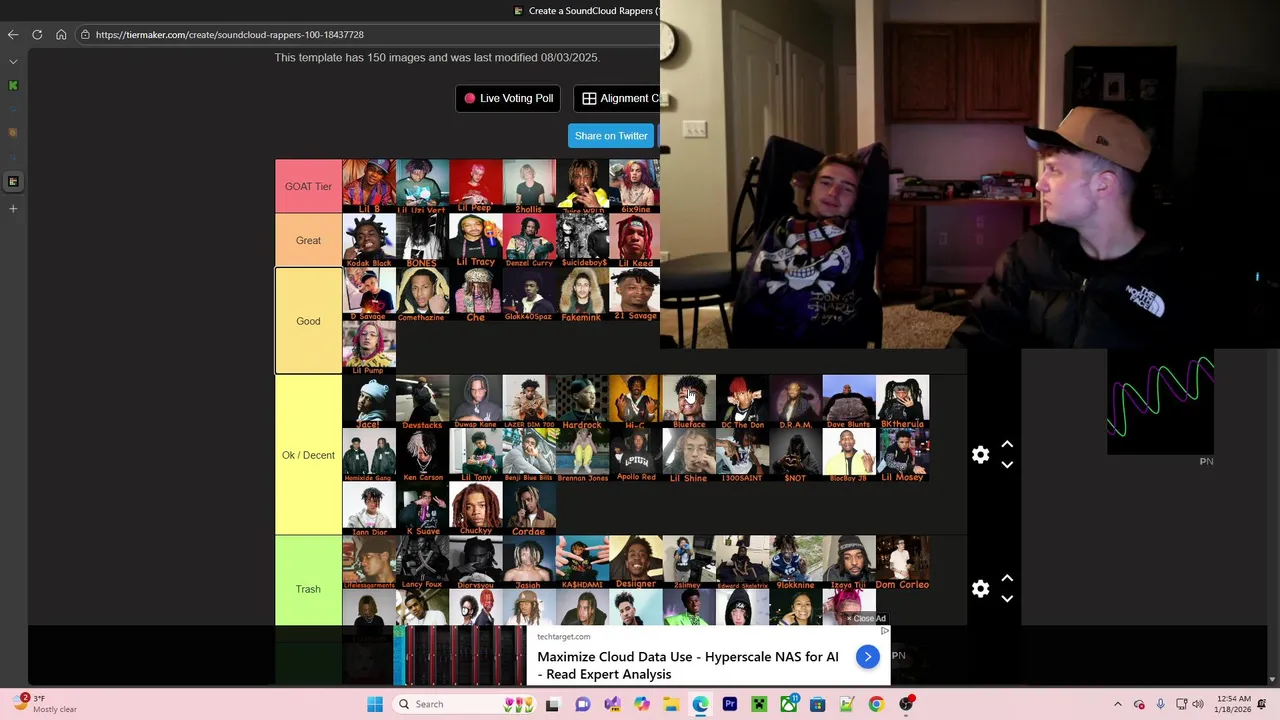Open Microsoft Store from the taskbar

pyautogui.click(x=817, y=704)
